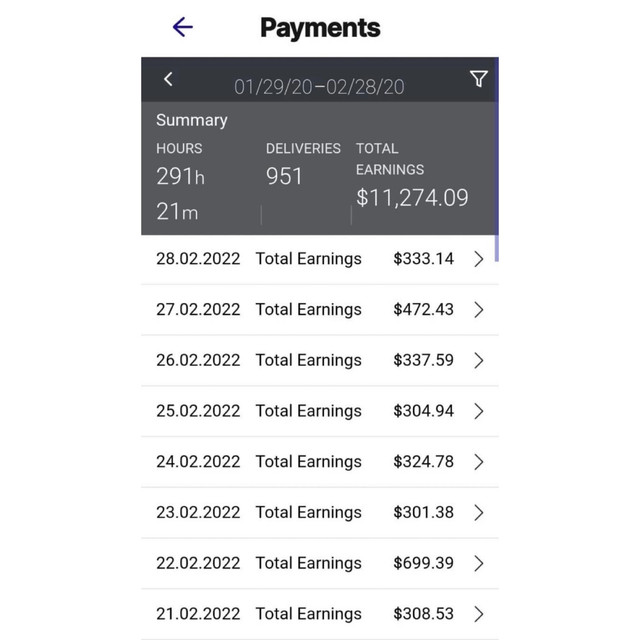Open the filter funnel icon

pyautogui.click(x=479, y=79)
